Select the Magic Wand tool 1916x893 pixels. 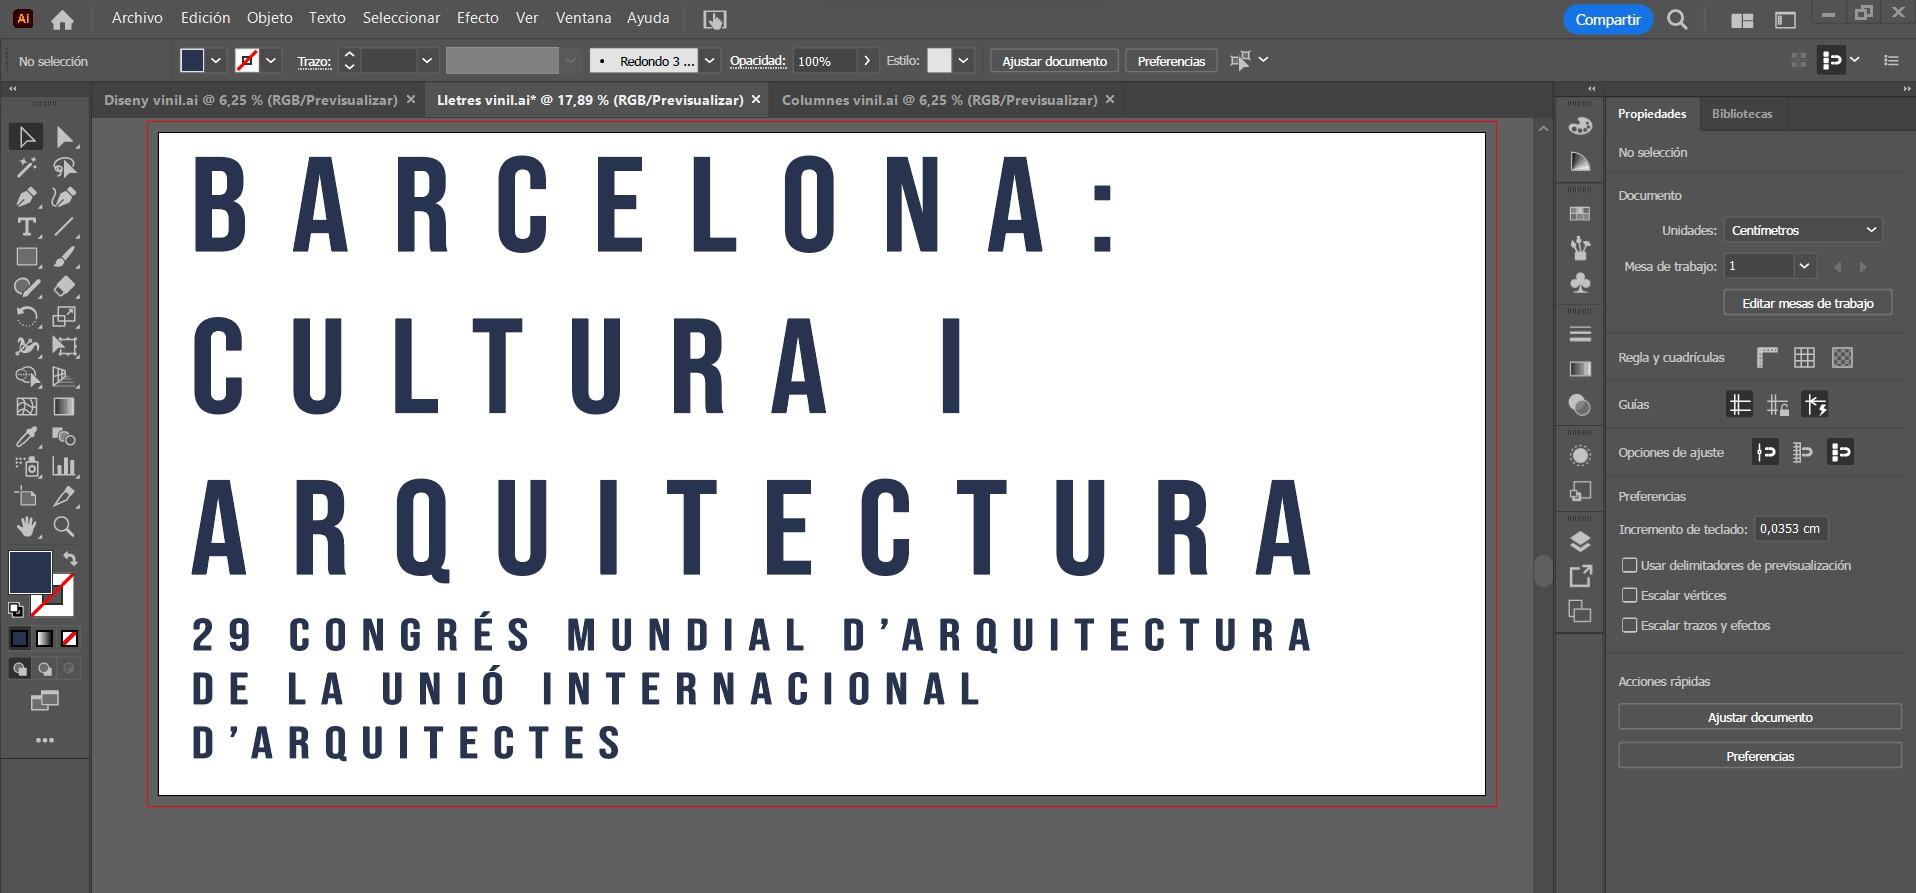click(26, 167)
